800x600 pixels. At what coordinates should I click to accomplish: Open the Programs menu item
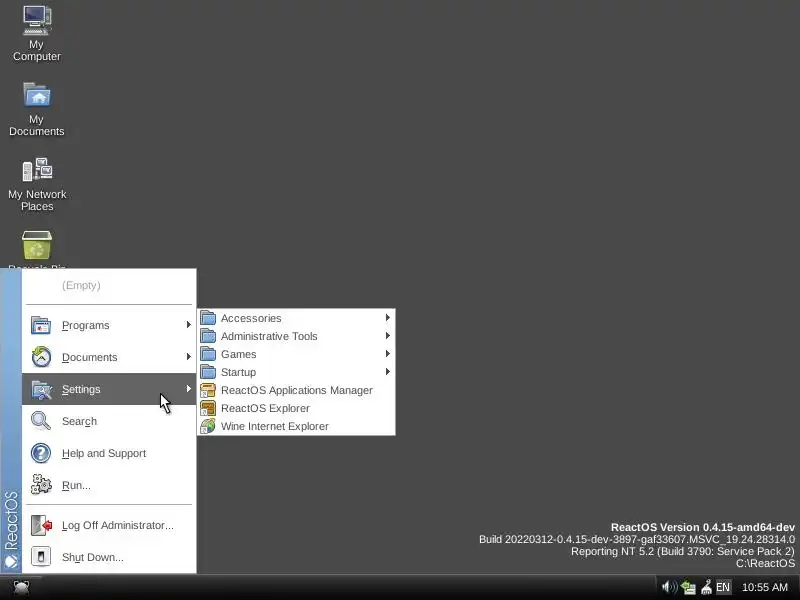point(109,325)
